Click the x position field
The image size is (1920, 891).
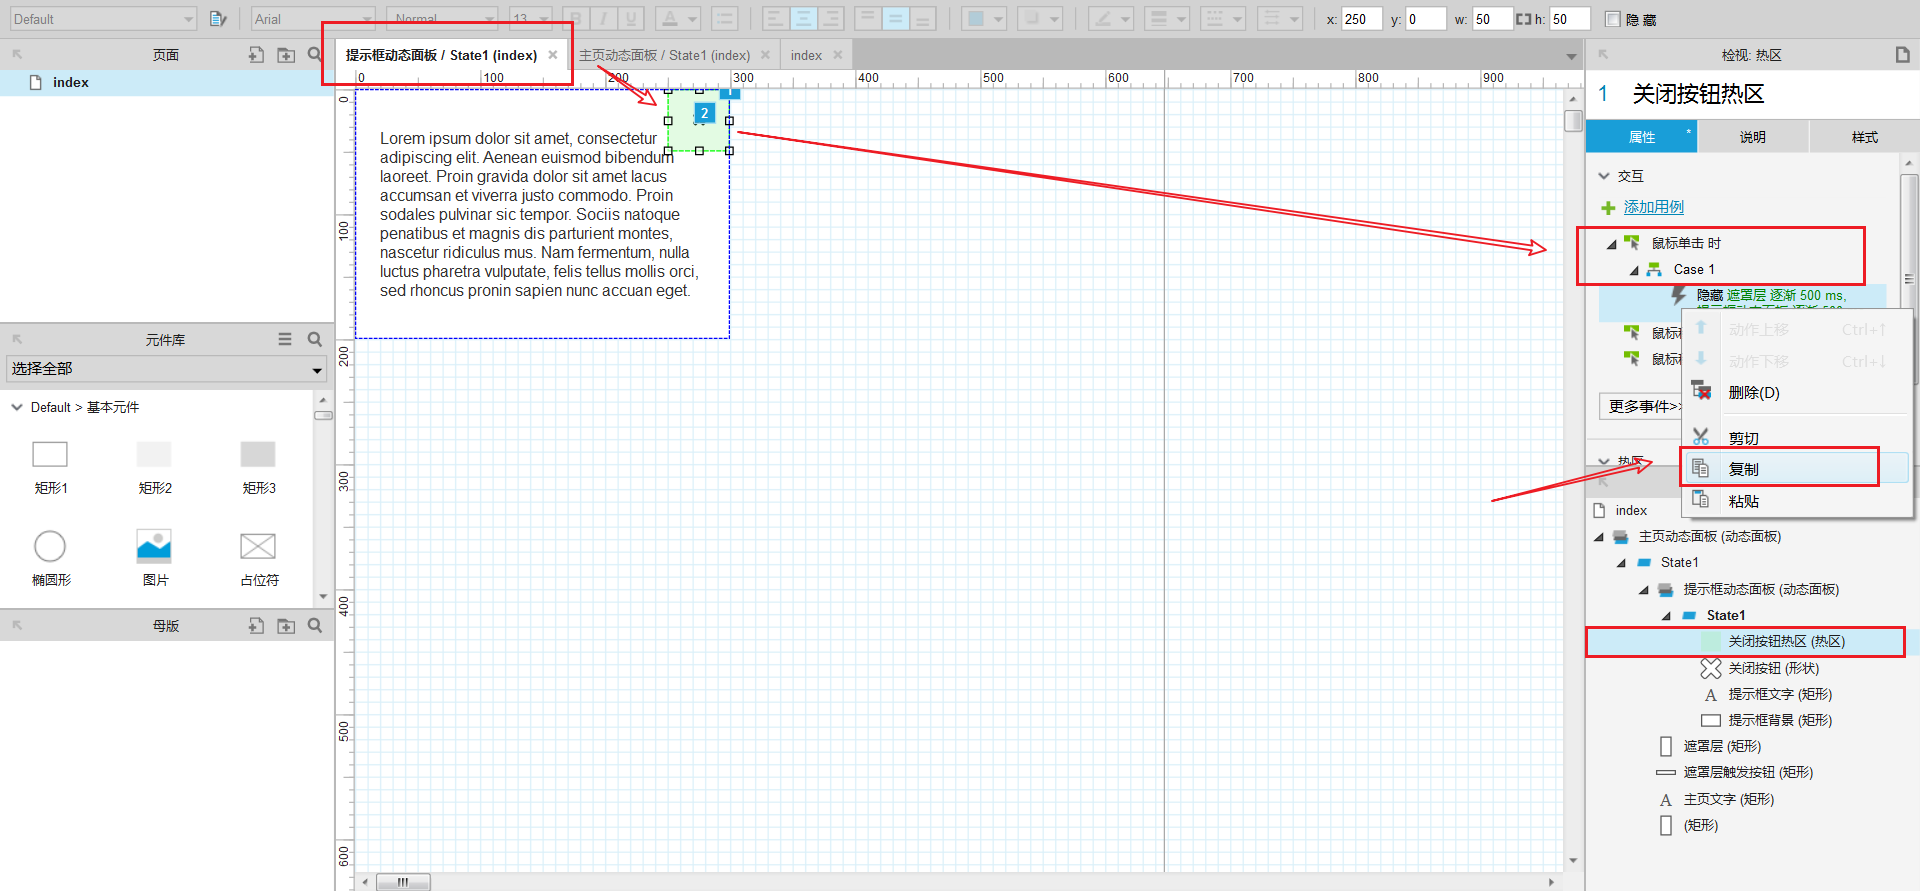(x=1361, y=19)
